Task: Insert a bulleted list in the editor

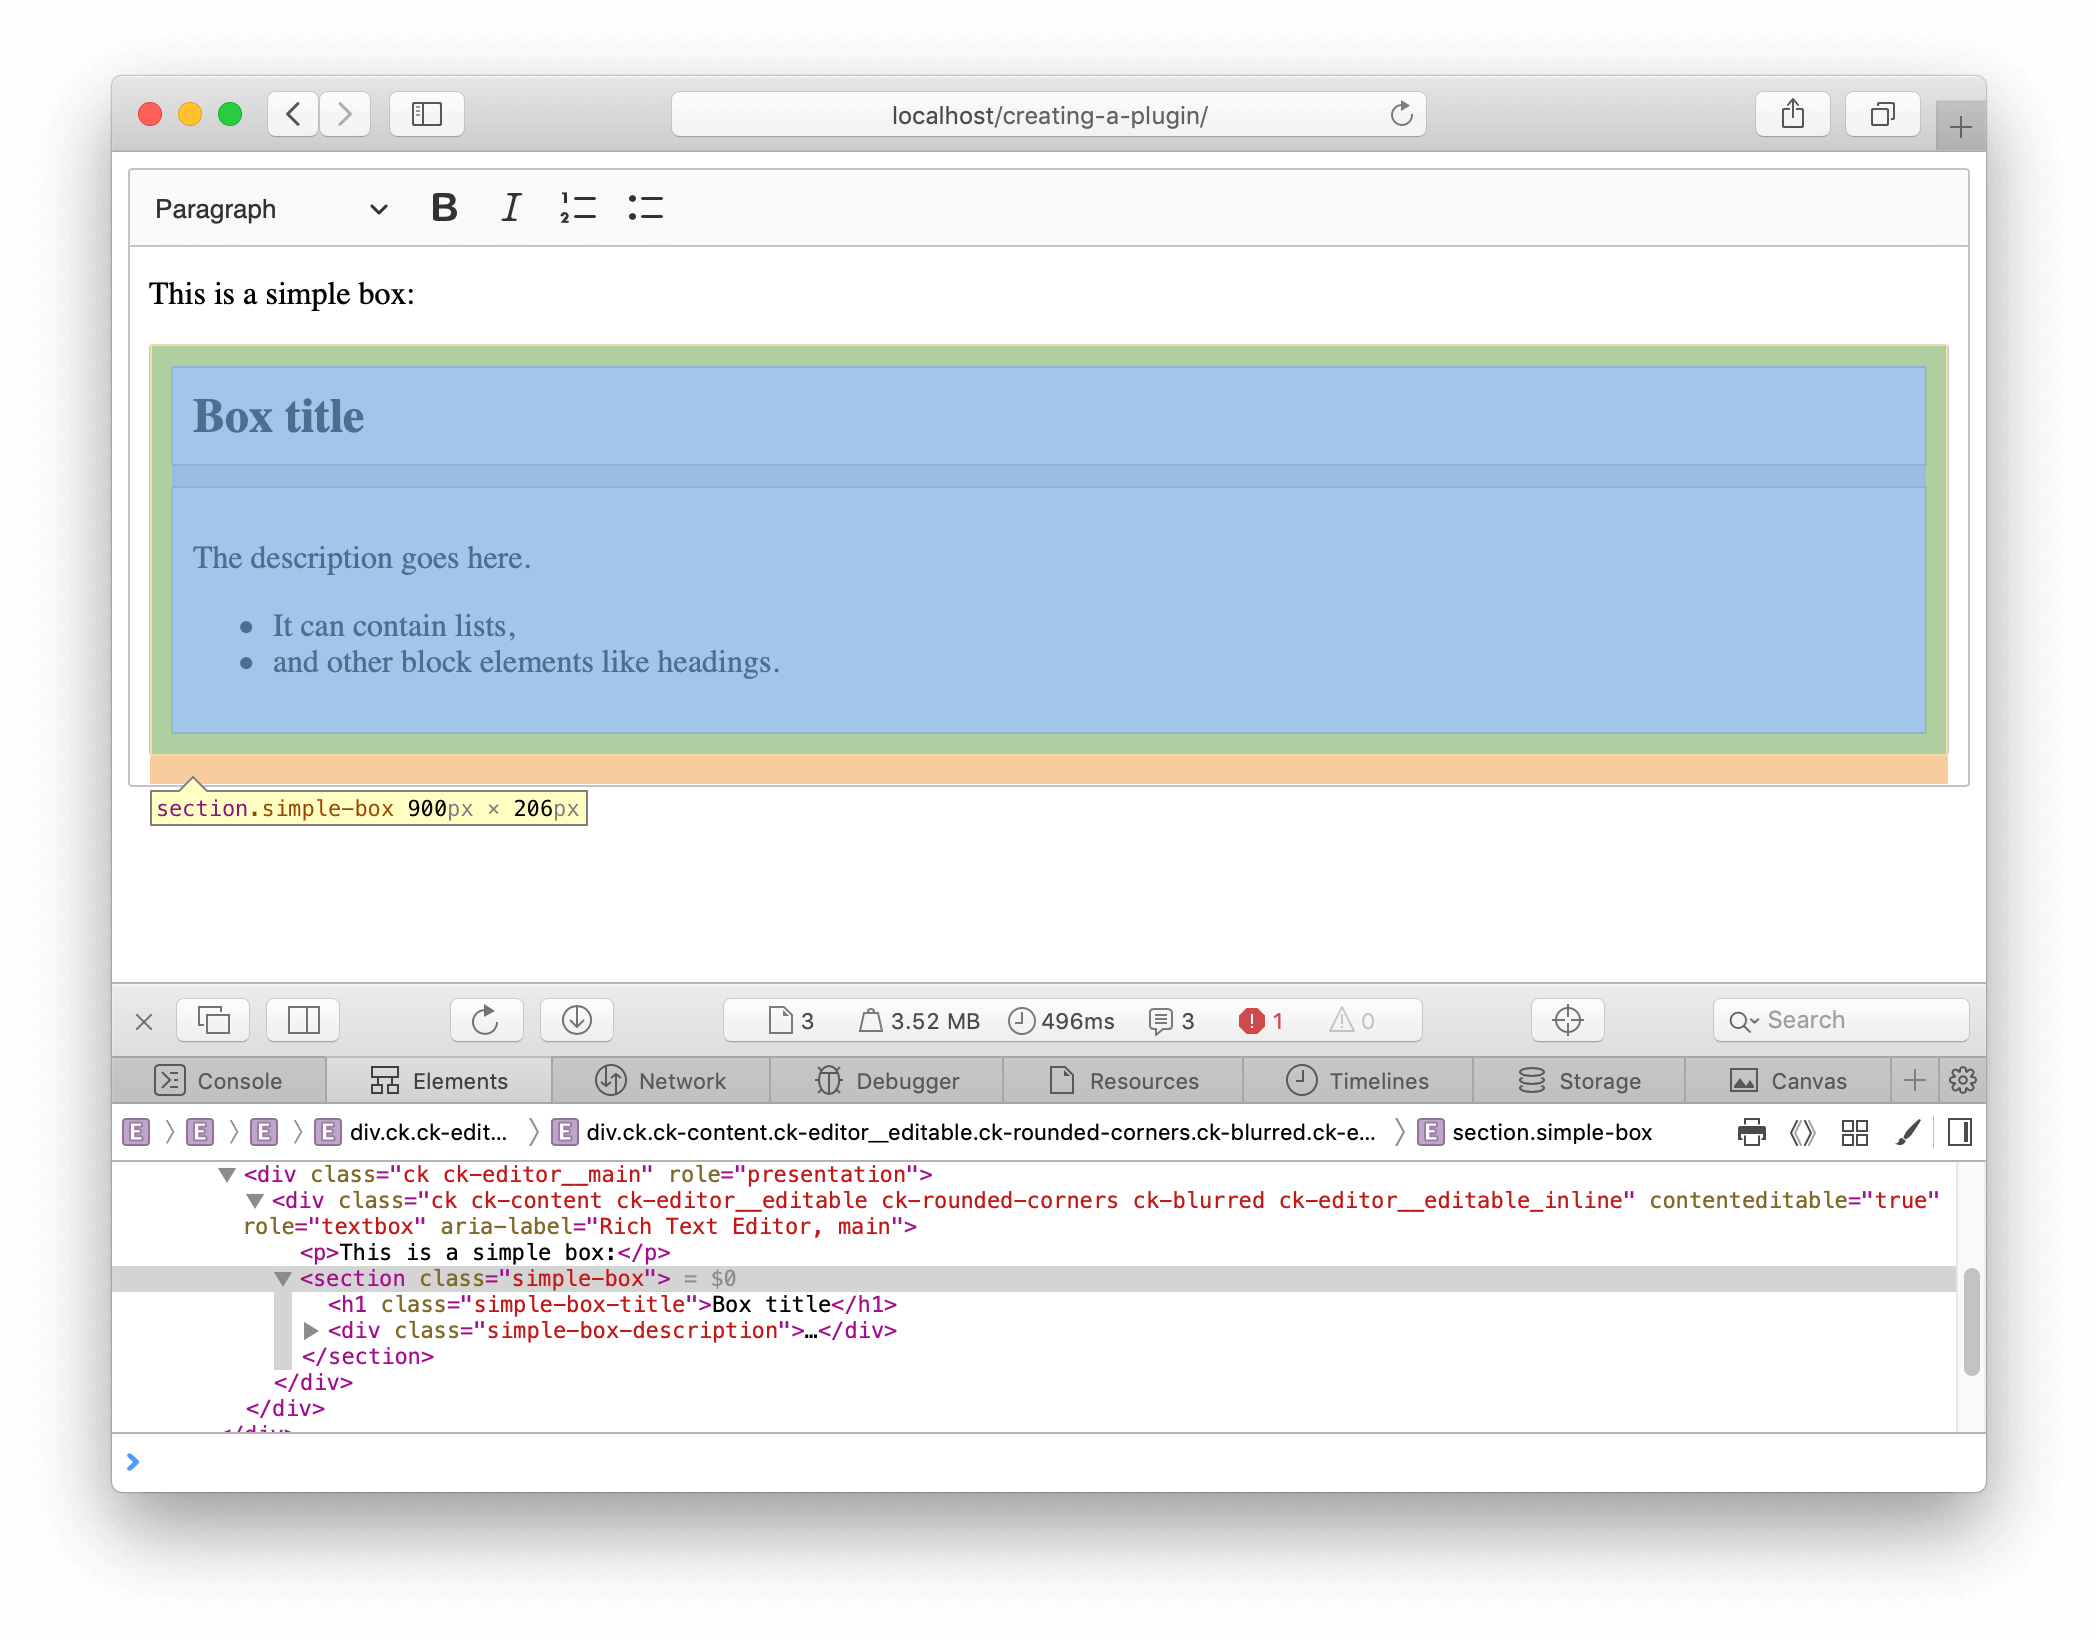Action: pos(645,207)
